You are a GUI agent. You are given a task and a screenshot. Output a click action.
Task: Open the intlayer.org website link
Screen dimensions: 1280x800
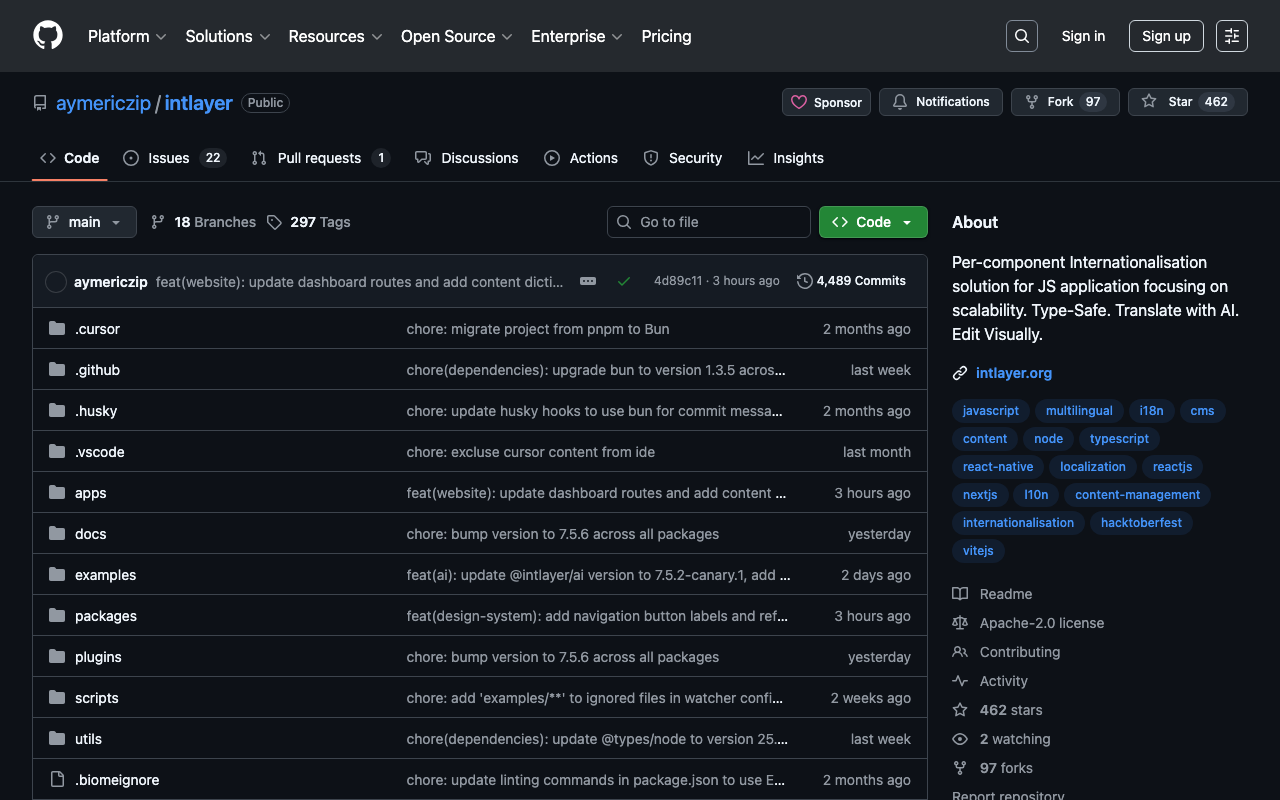tap(1013, 373)
